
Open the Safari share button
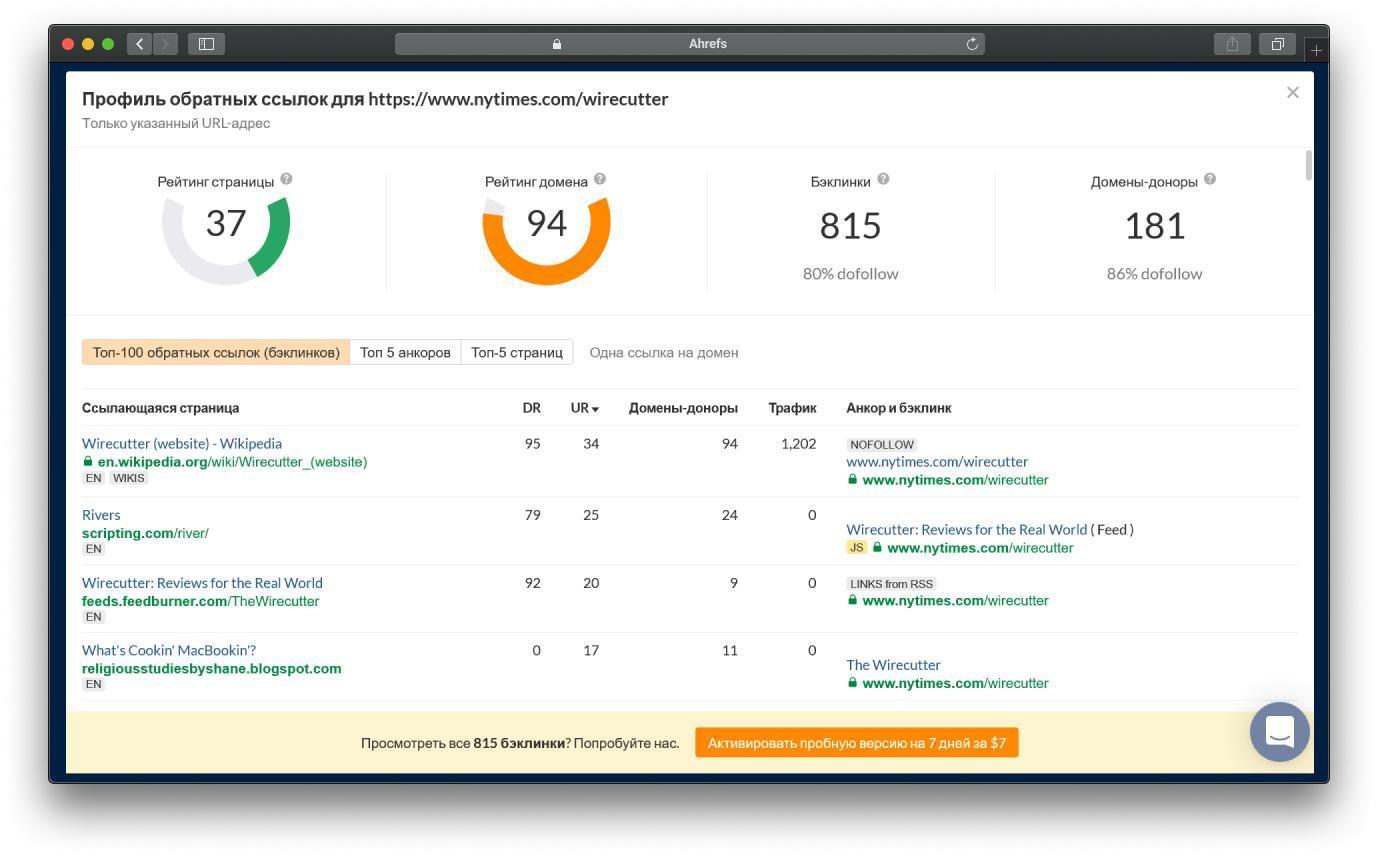tap(1232, 44)
